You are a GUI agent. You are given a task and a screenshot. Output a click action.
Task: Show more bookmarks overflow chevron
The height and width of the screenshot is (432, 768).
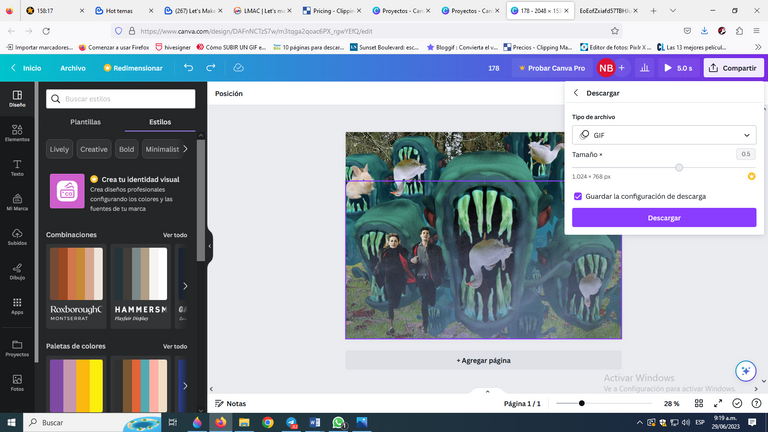tap(758, 47)
